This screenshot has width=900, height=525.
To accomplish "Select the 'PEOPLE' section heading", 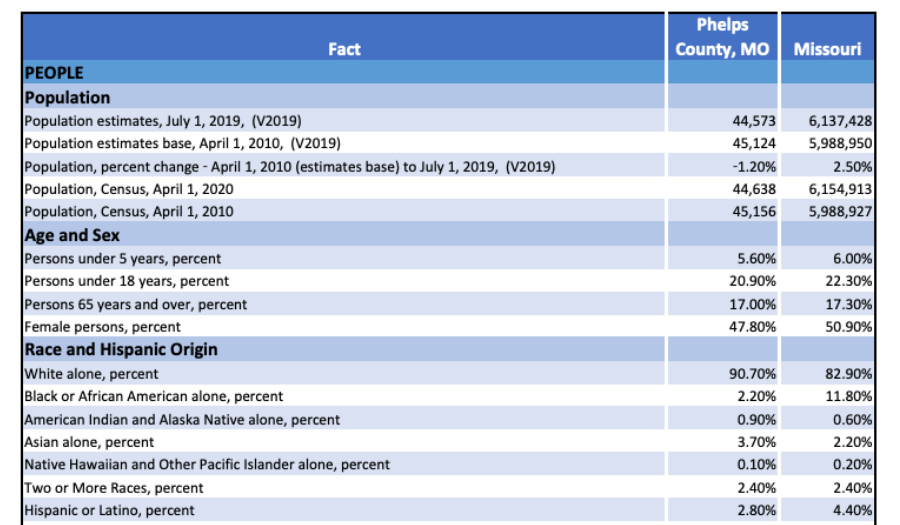I will pos(54,73).
